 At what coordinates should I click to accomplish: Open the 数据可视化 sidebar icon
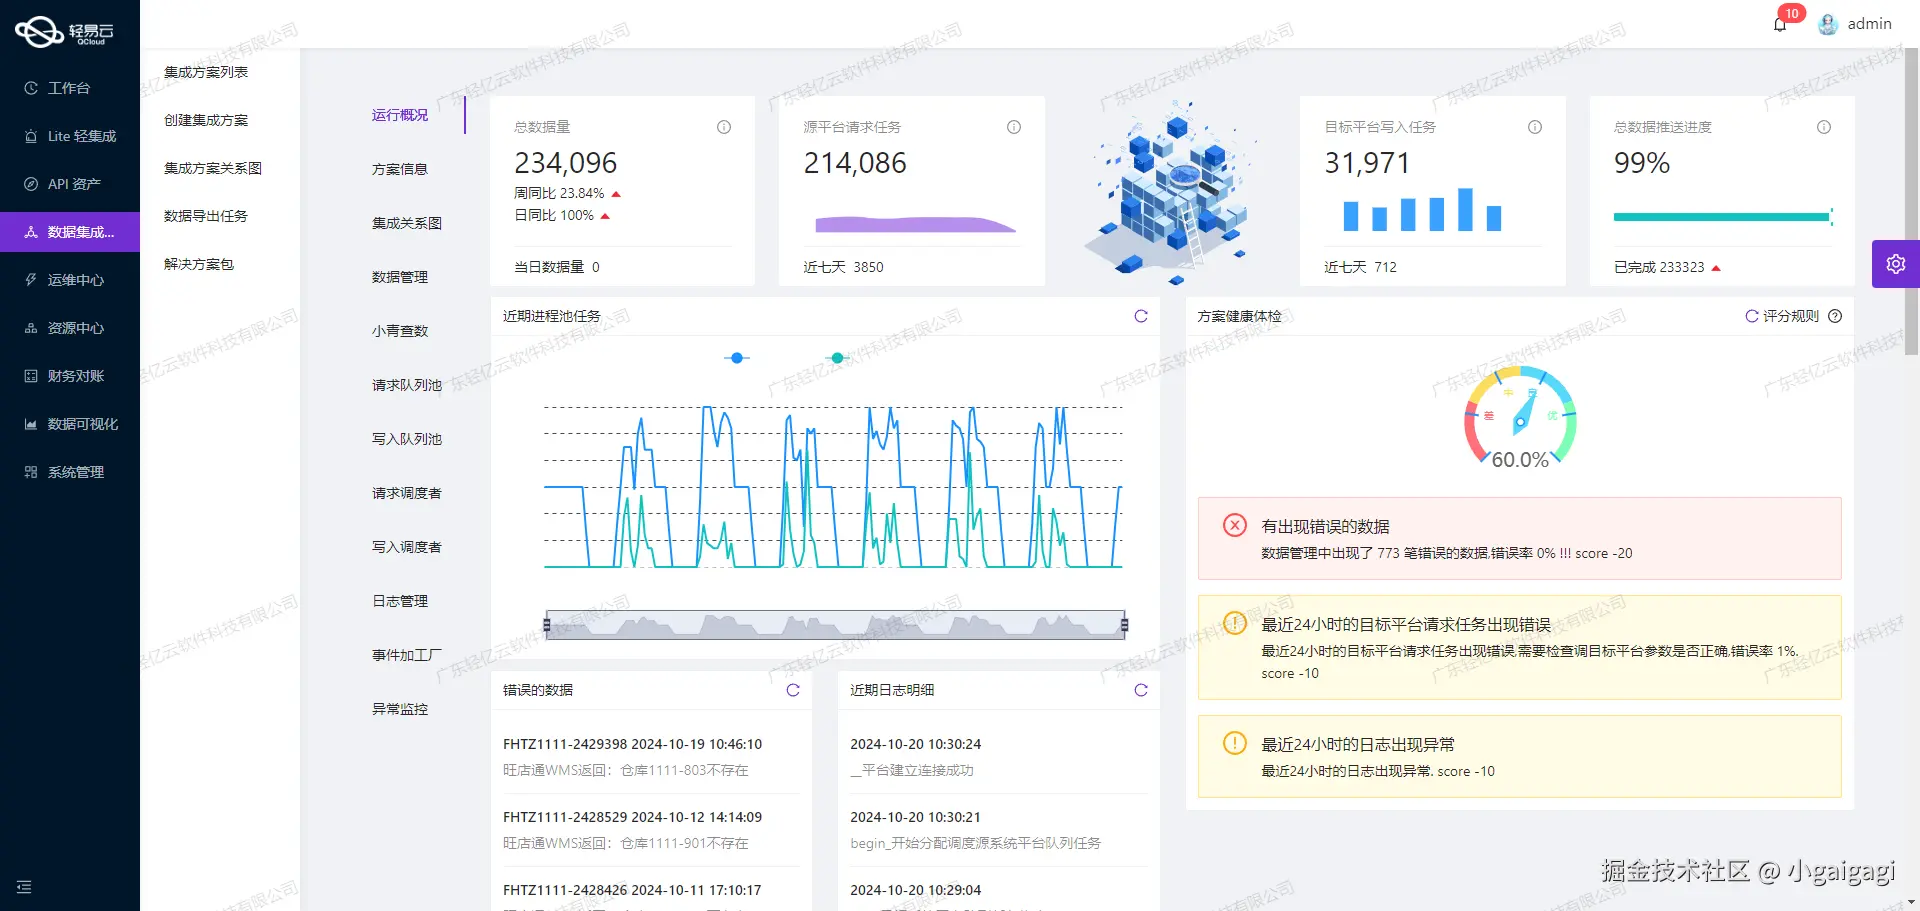(x=70, y=424)
